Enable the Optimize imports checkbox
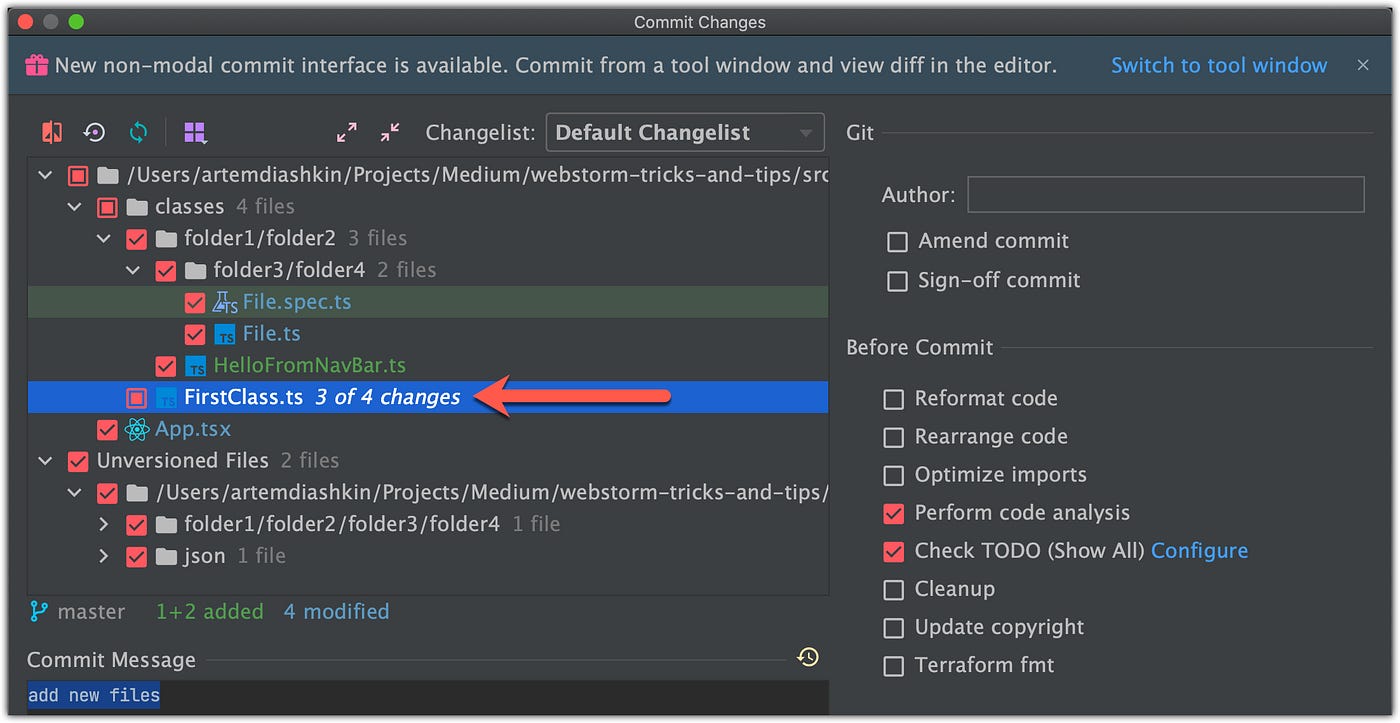The image size is (1400, 723). pos(893,475)
